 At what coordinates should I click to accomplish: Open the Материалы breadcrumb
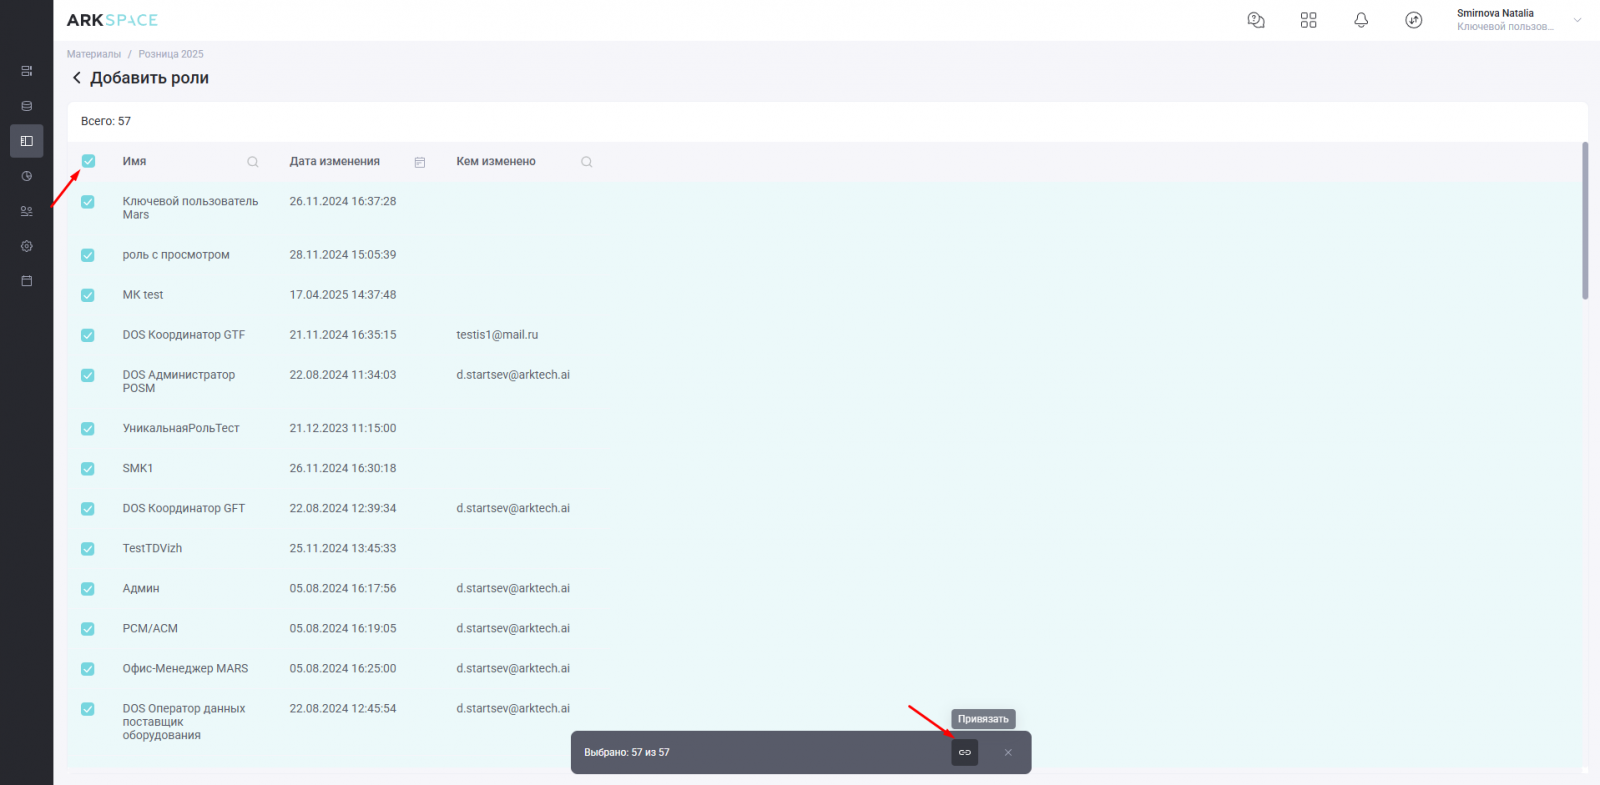[94, 54]
